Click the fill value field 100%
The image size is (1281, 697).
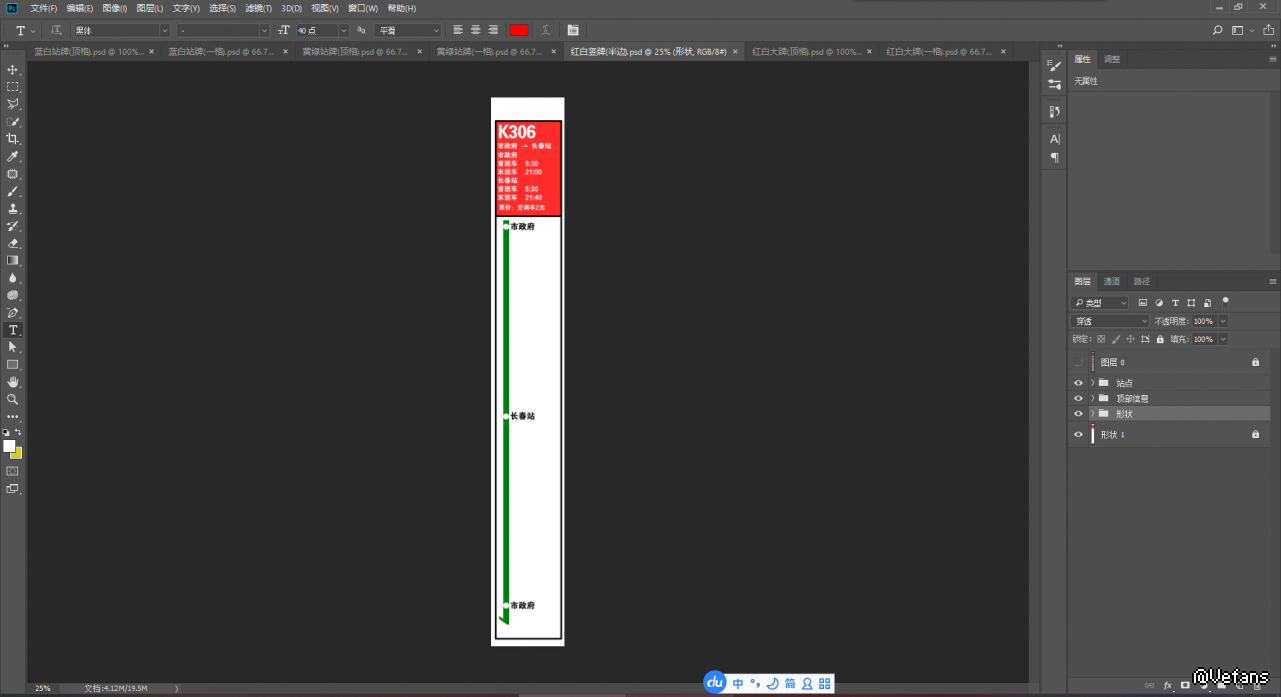click(x=1203, y=339)
